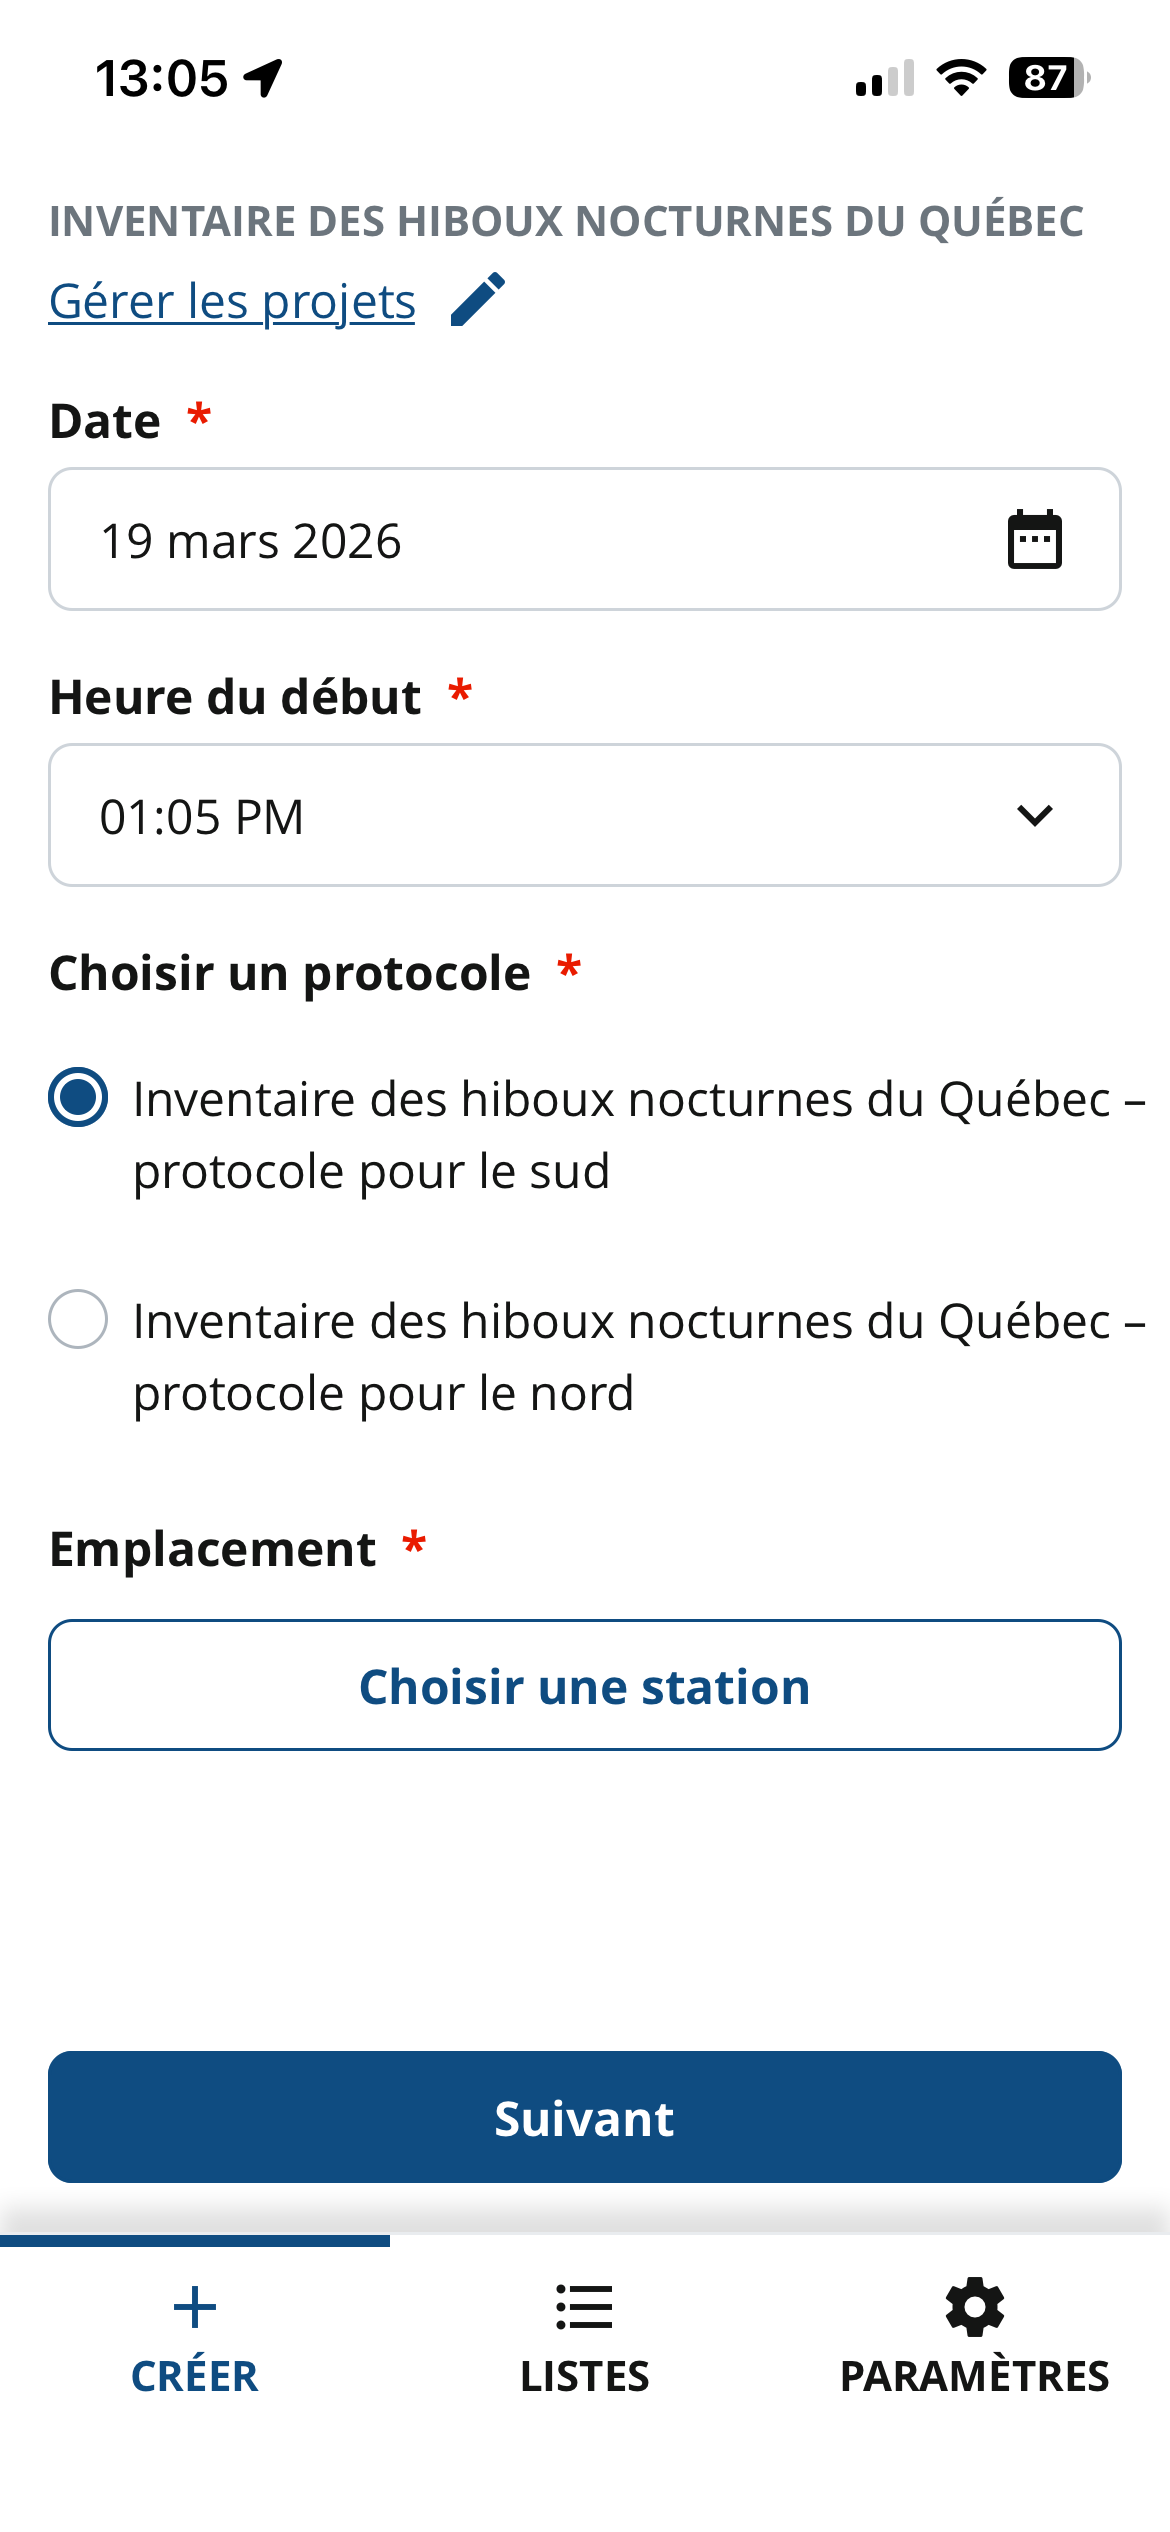This screenshot has height=2532, width=1170.
Task: Tap the battery indicator showing 87
Action: (x=1048, y=78)
